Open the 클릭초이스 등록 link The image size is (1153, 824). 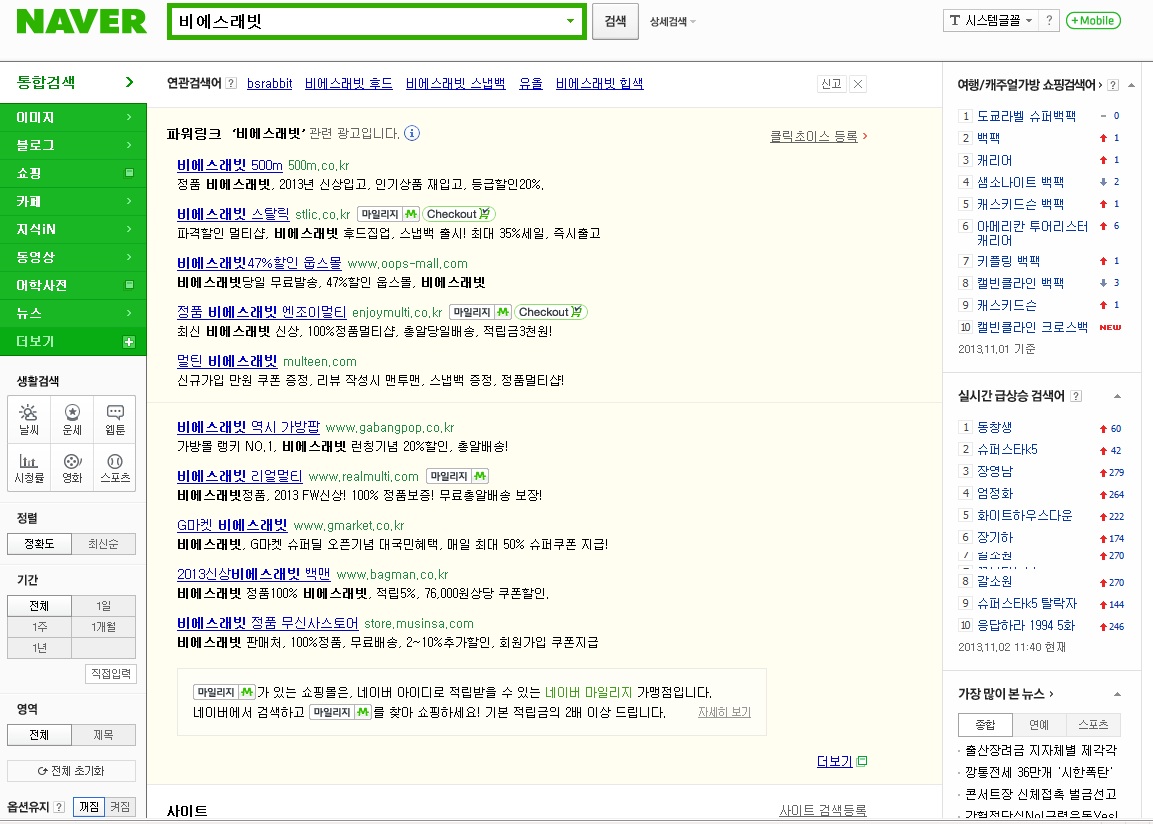tap(813, 136)
